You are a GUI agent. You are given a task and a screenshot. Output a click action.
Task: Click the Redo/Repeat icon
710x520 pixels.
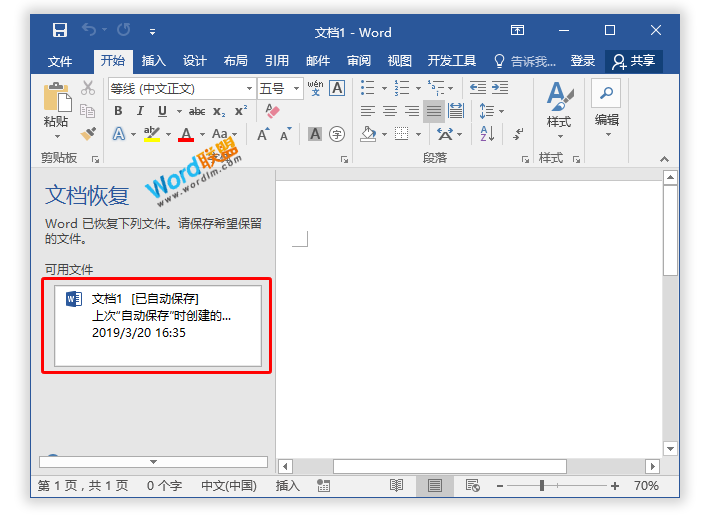tap(123, 30)
